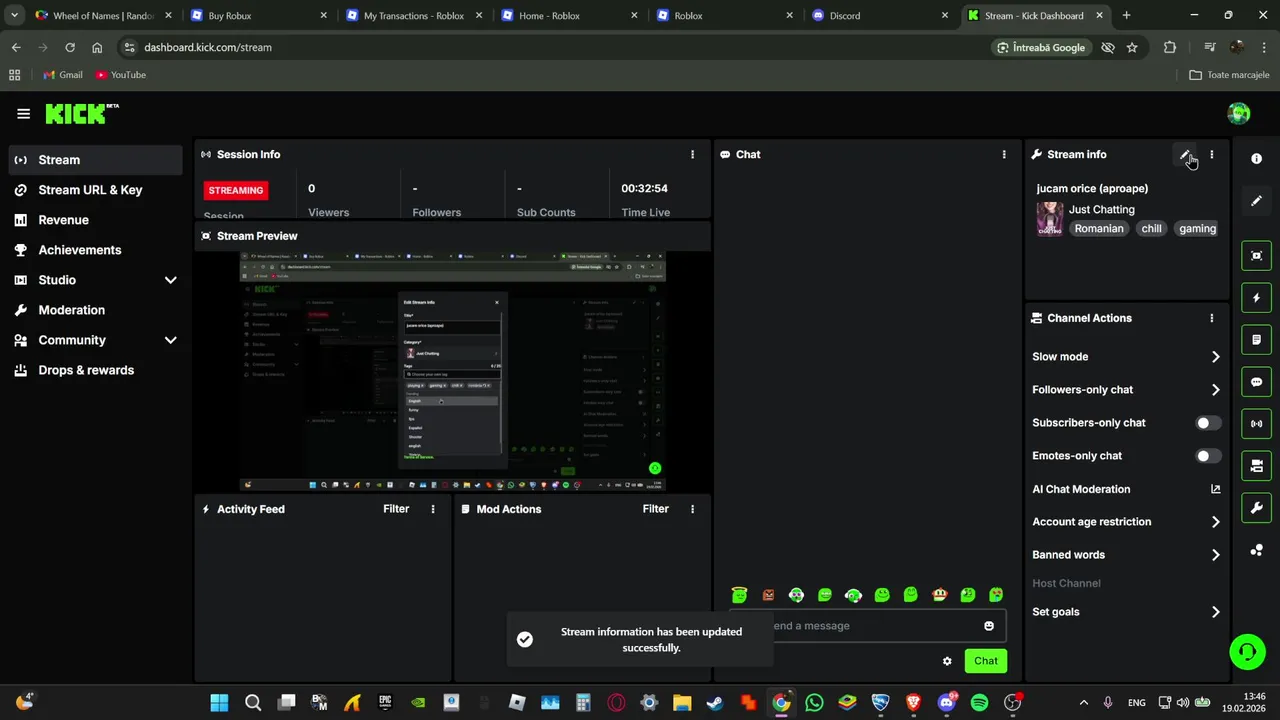Click the Kick logo
Screen dimensions: 1280x720
(x=82, y=114)
